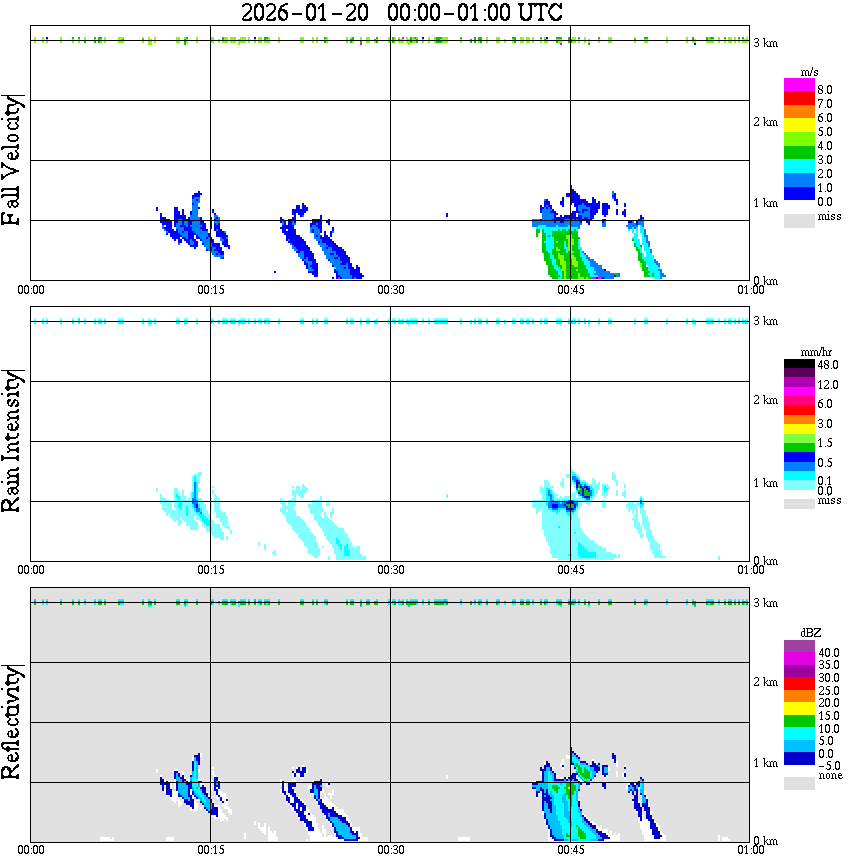Image resolution: width=850 pixels, height=868 pixels.
Task: Click the orange swatch in the m/s legend
Action: point(799,112)
